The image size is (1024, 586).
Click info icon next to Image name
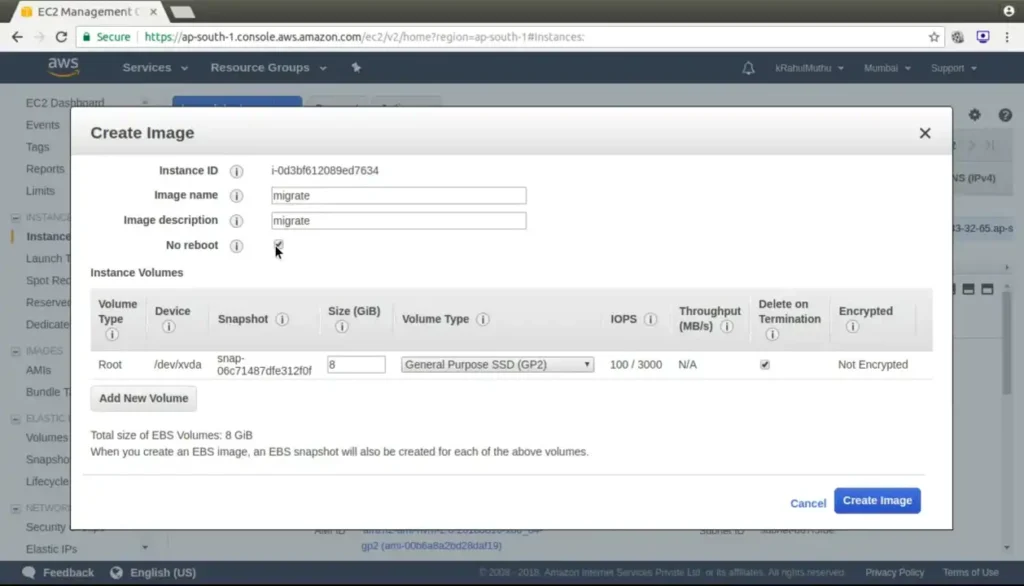coord(237,196)
